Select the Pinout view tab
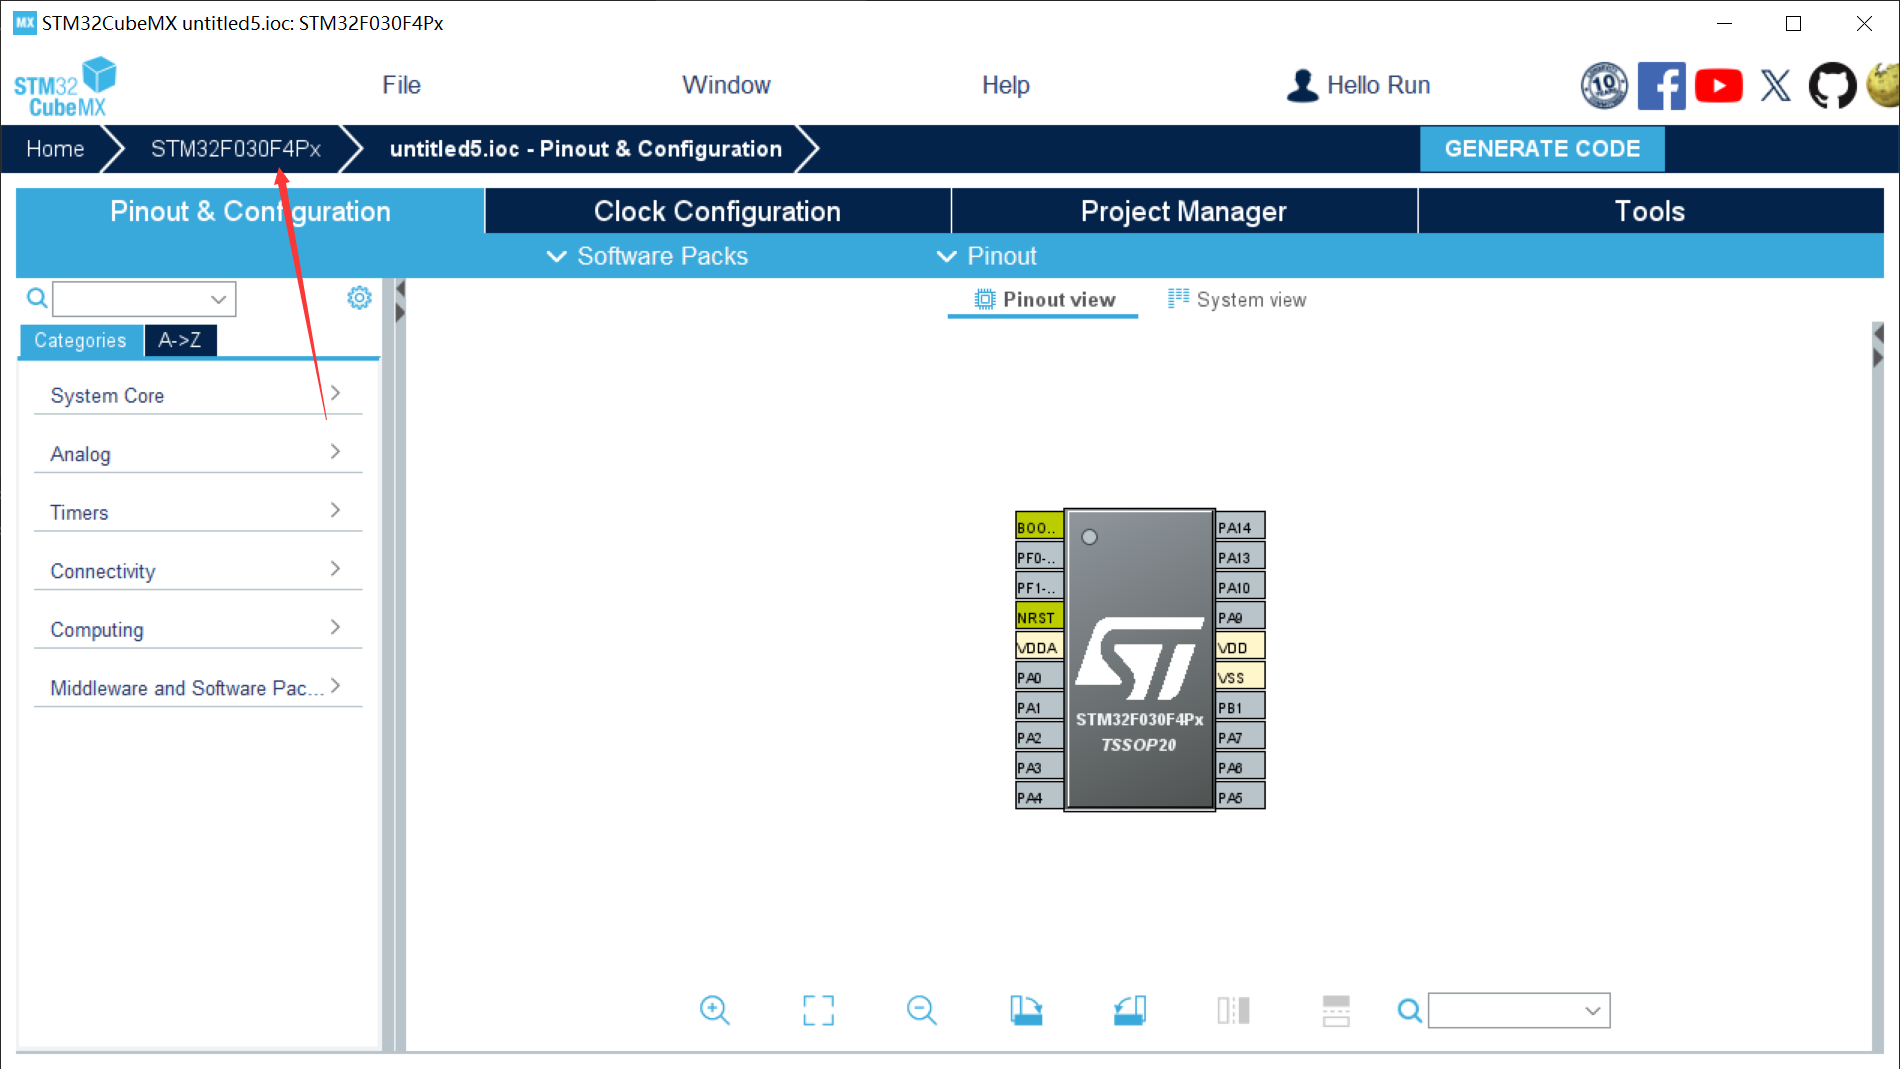This screenshot has width=1900, height=1069. click(1044, 299)
